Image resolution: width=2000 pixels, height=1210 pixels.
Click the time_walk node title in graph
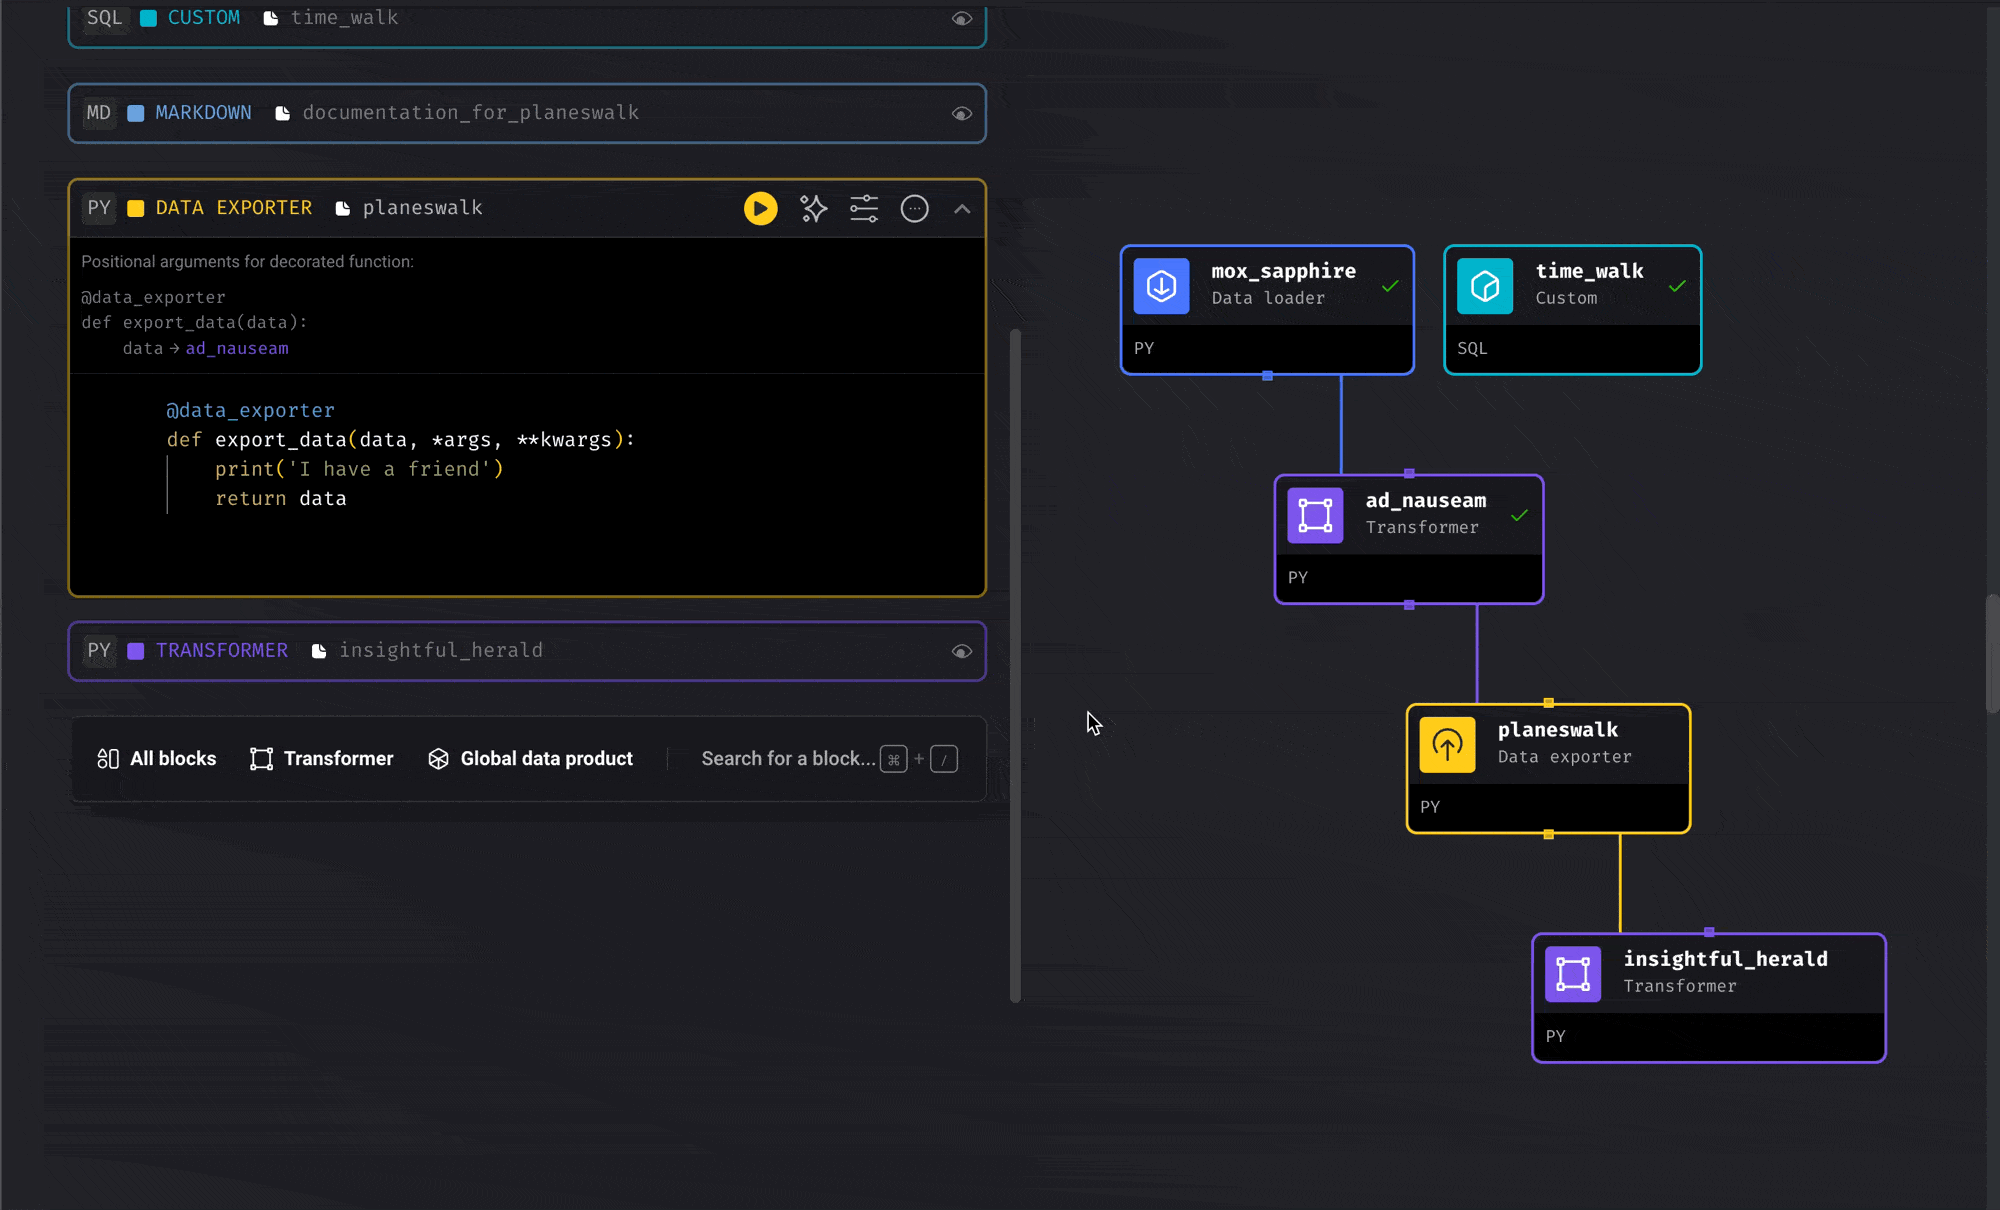[x=1589, y=271]
